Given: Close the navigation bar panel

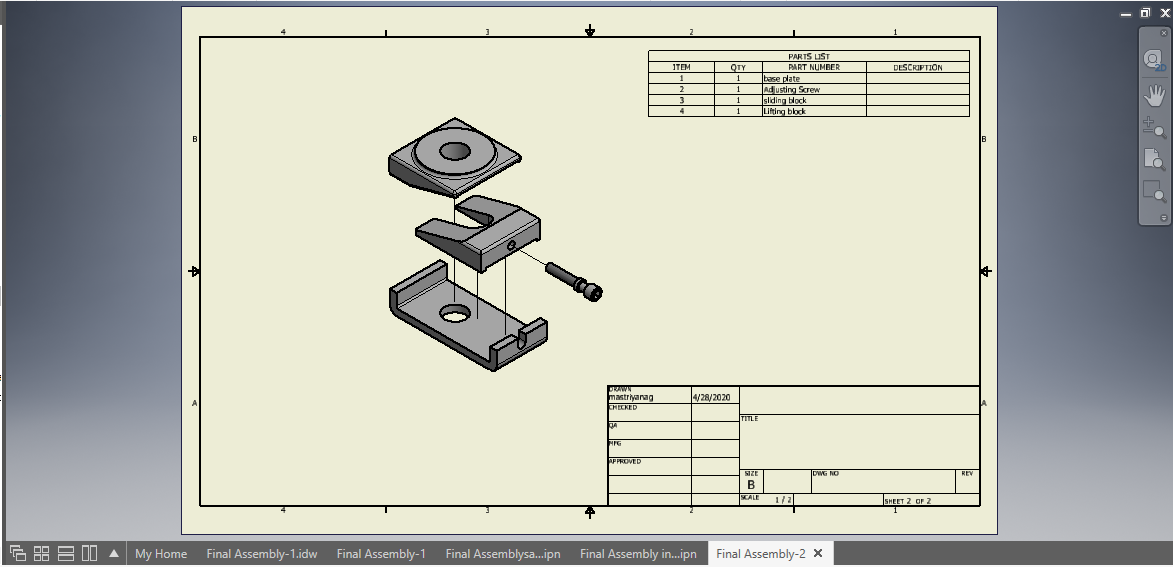Looking at the screenshot, I should pyautogui.click(x=1163, y=33).
